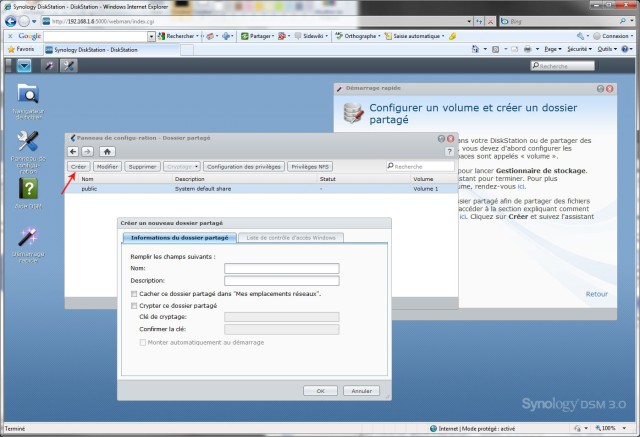Open IE Sécurité menu dropdown
Screen dimensions: 640x437
point(580,49)
